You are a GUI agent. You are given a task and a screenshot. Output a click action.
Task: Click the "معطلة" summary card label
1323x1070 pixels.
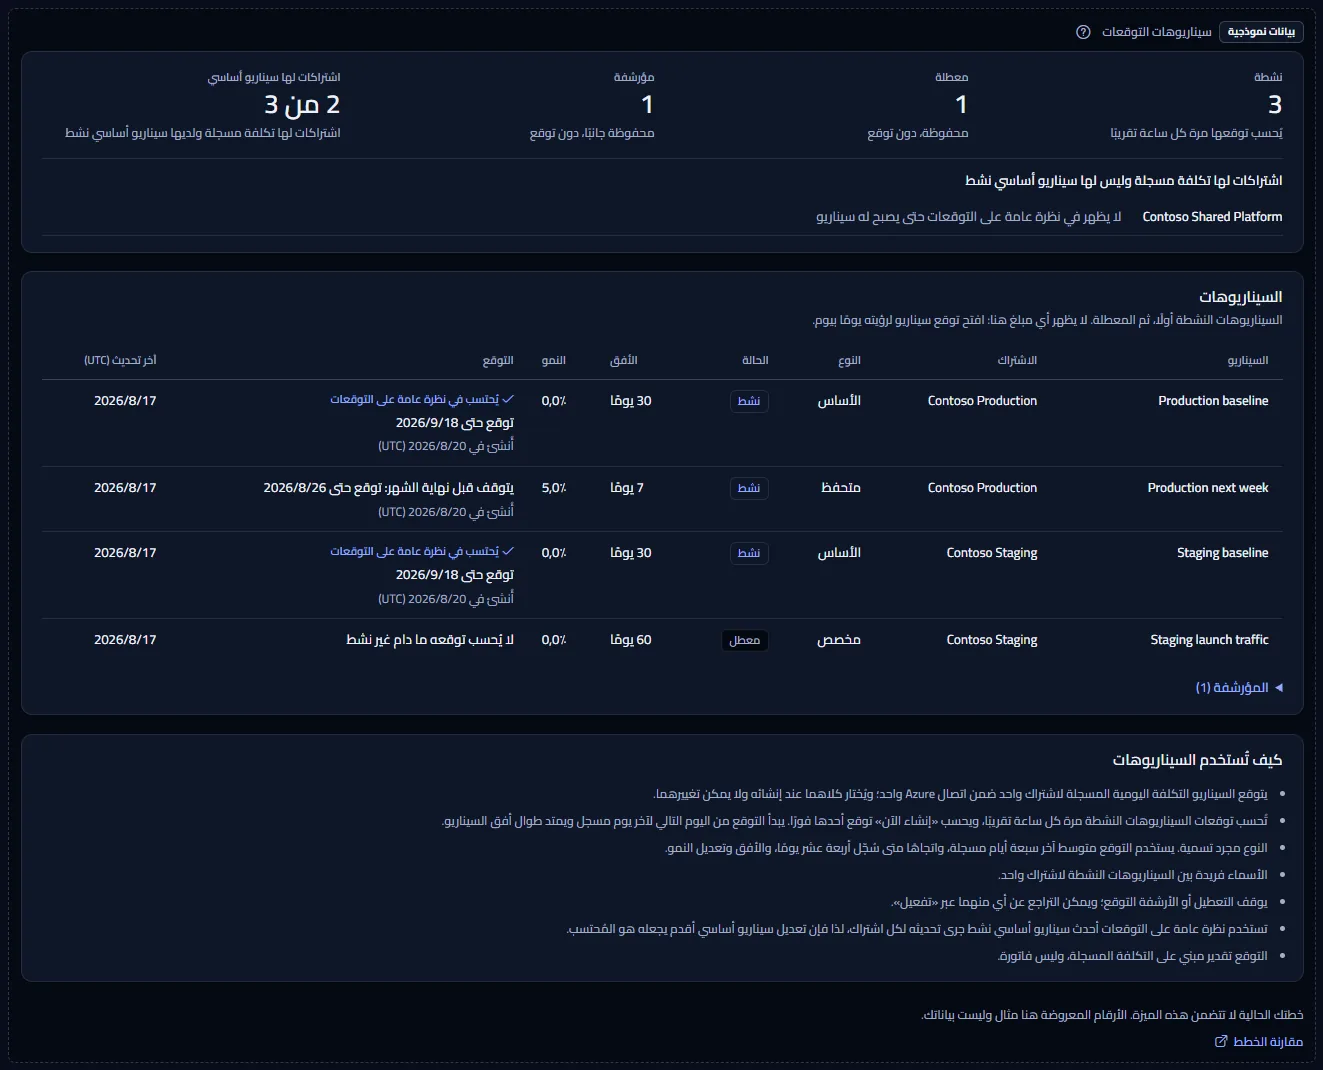pos(952,77)
